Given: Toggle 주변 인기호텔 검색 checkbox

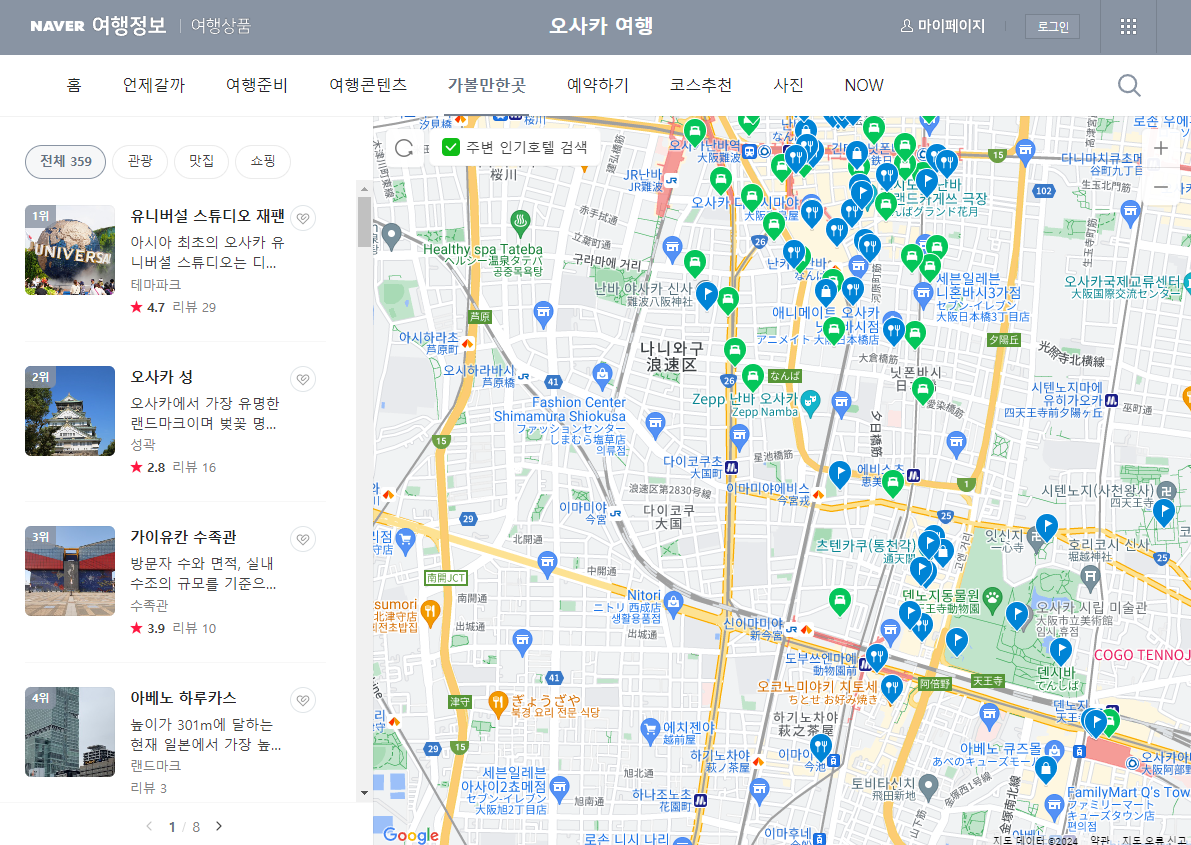Looking at the screenshot, I should click(450, 147).
